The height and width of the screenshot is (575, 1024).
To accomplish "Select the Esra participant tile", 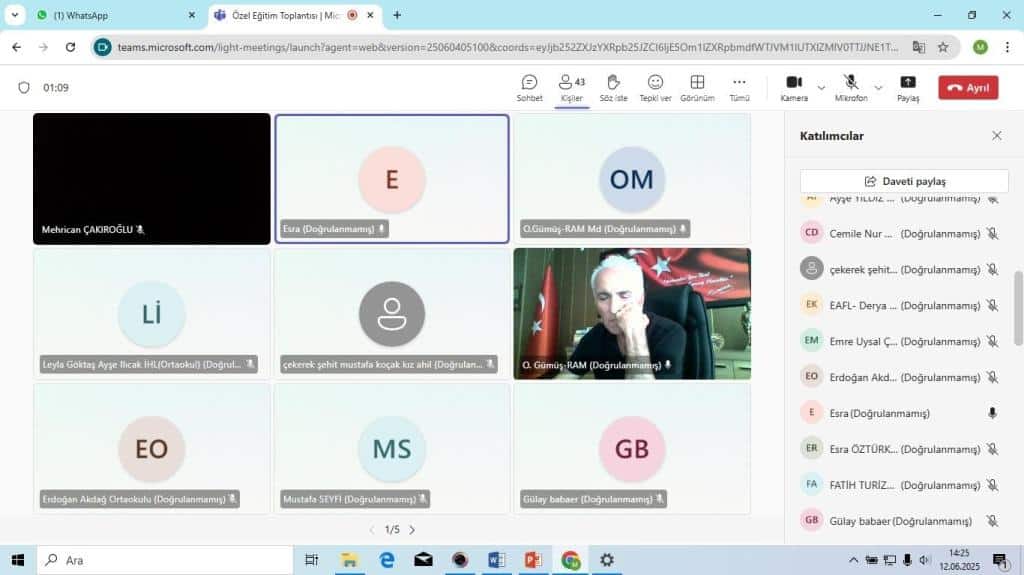I will (392, 178).
